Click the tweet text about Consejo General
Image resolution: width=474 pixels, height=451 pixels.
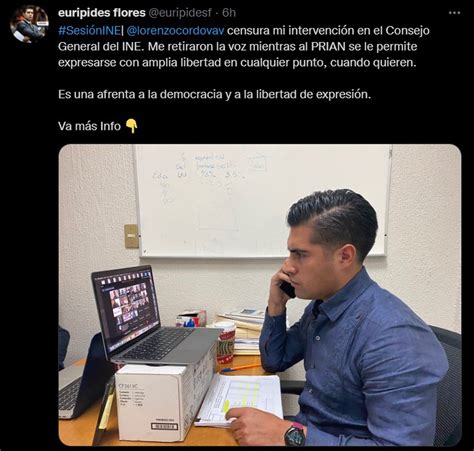(x=244, y=46)
